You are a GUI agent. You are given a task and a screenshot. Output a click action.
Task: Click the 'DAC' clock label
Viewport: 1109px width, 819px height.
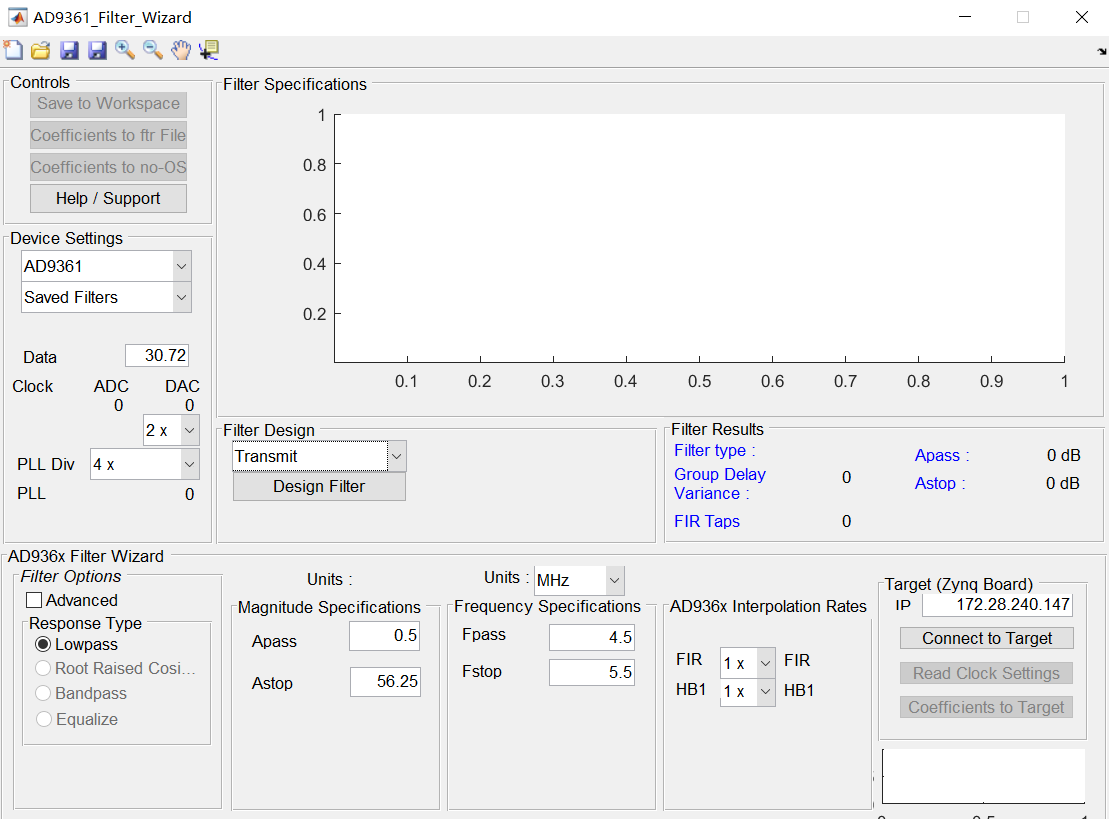click(182, 386)
